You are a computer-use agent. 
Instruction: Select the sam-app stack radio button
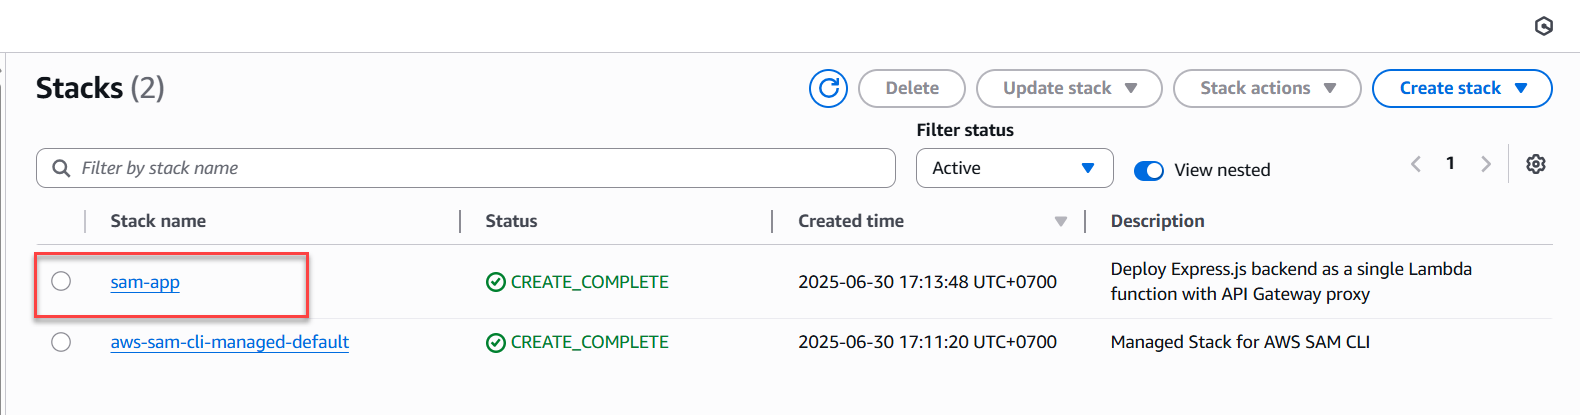point(61,281)
